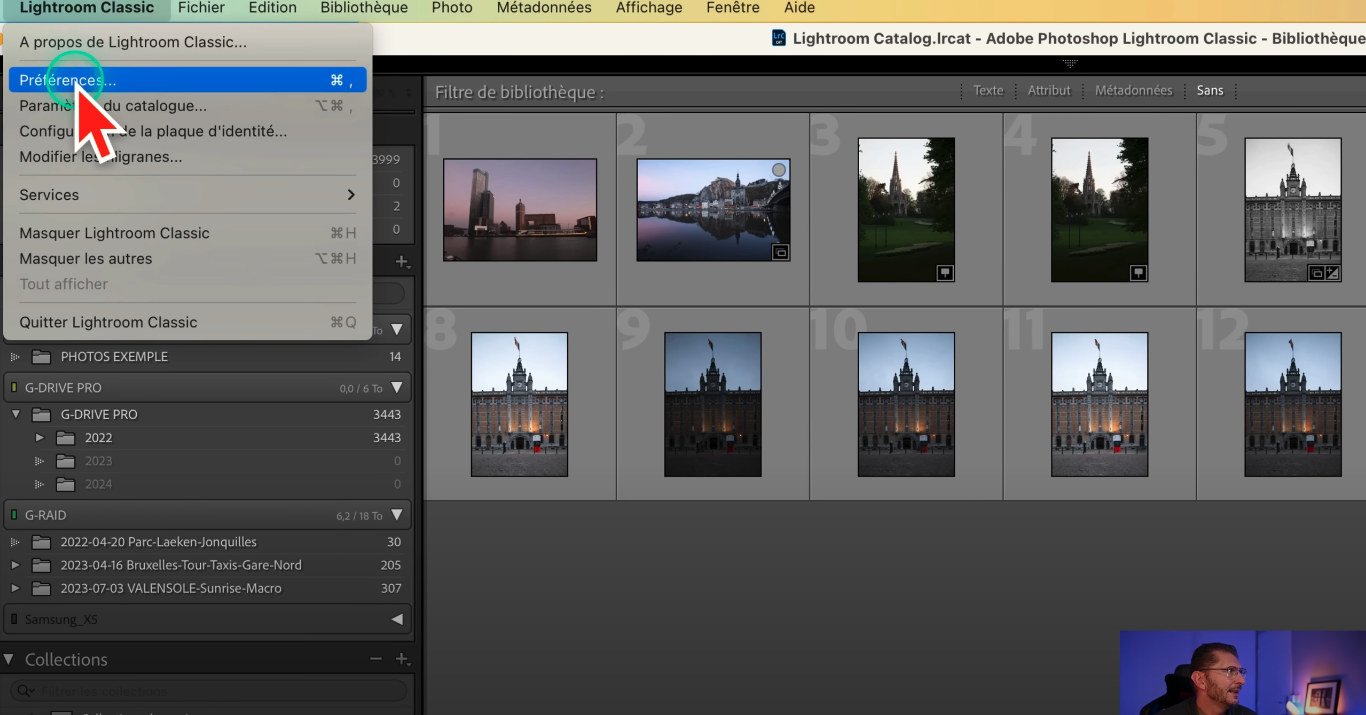Viewport: 1366px width, 715px height.
Task: Collapse the G-RAID volume header
Action: [397, 516]
